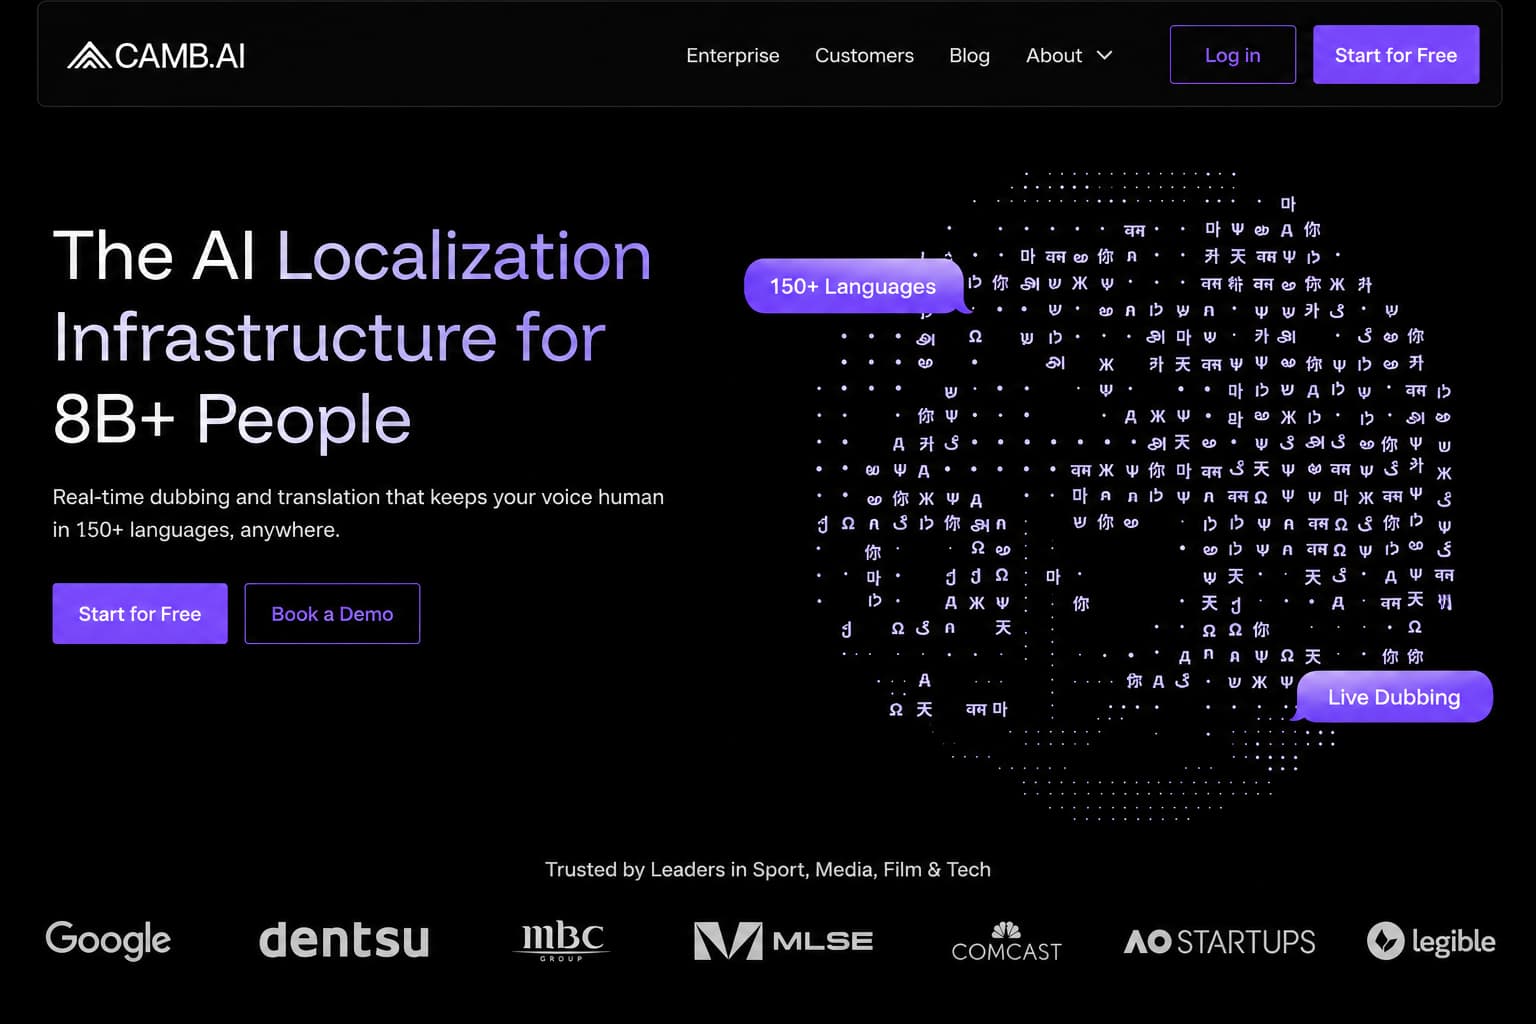
Task: Expand the About dropdown menu
Action: (x=1069, y=55)
